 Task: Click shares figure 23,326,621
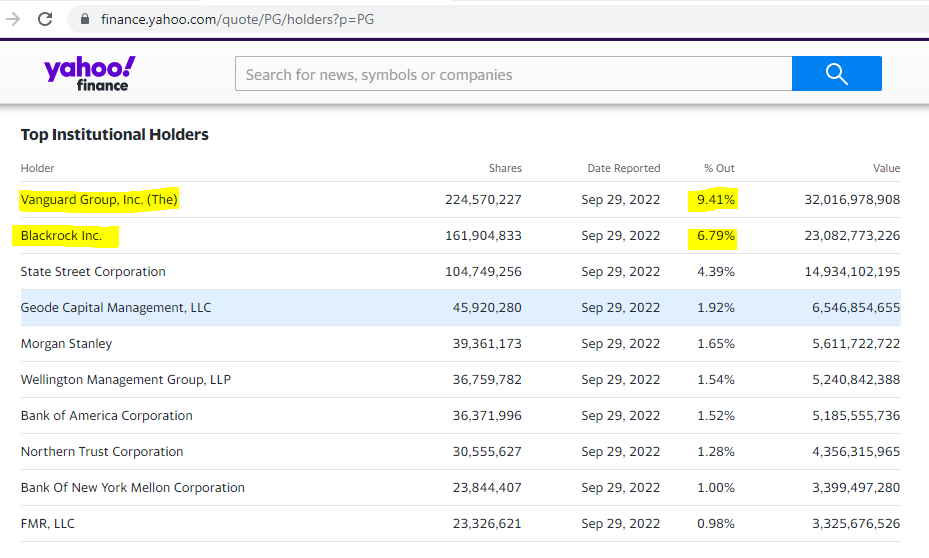pyautogui.click(x=487, y=524)
